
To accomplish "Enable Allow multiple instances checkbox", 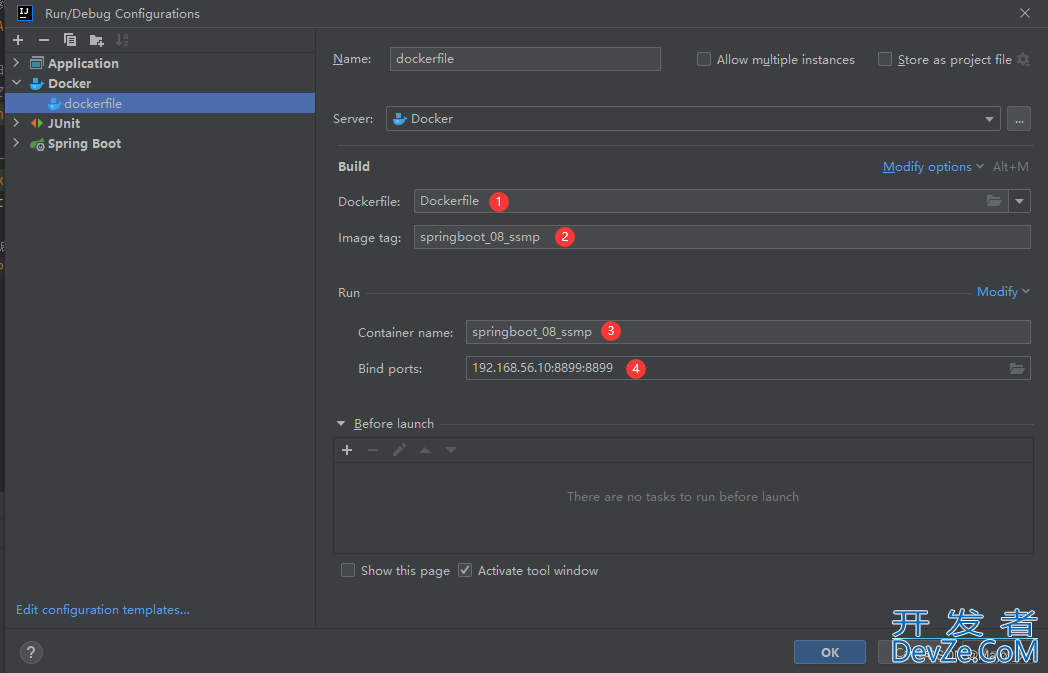I will [x=704, y=59].
